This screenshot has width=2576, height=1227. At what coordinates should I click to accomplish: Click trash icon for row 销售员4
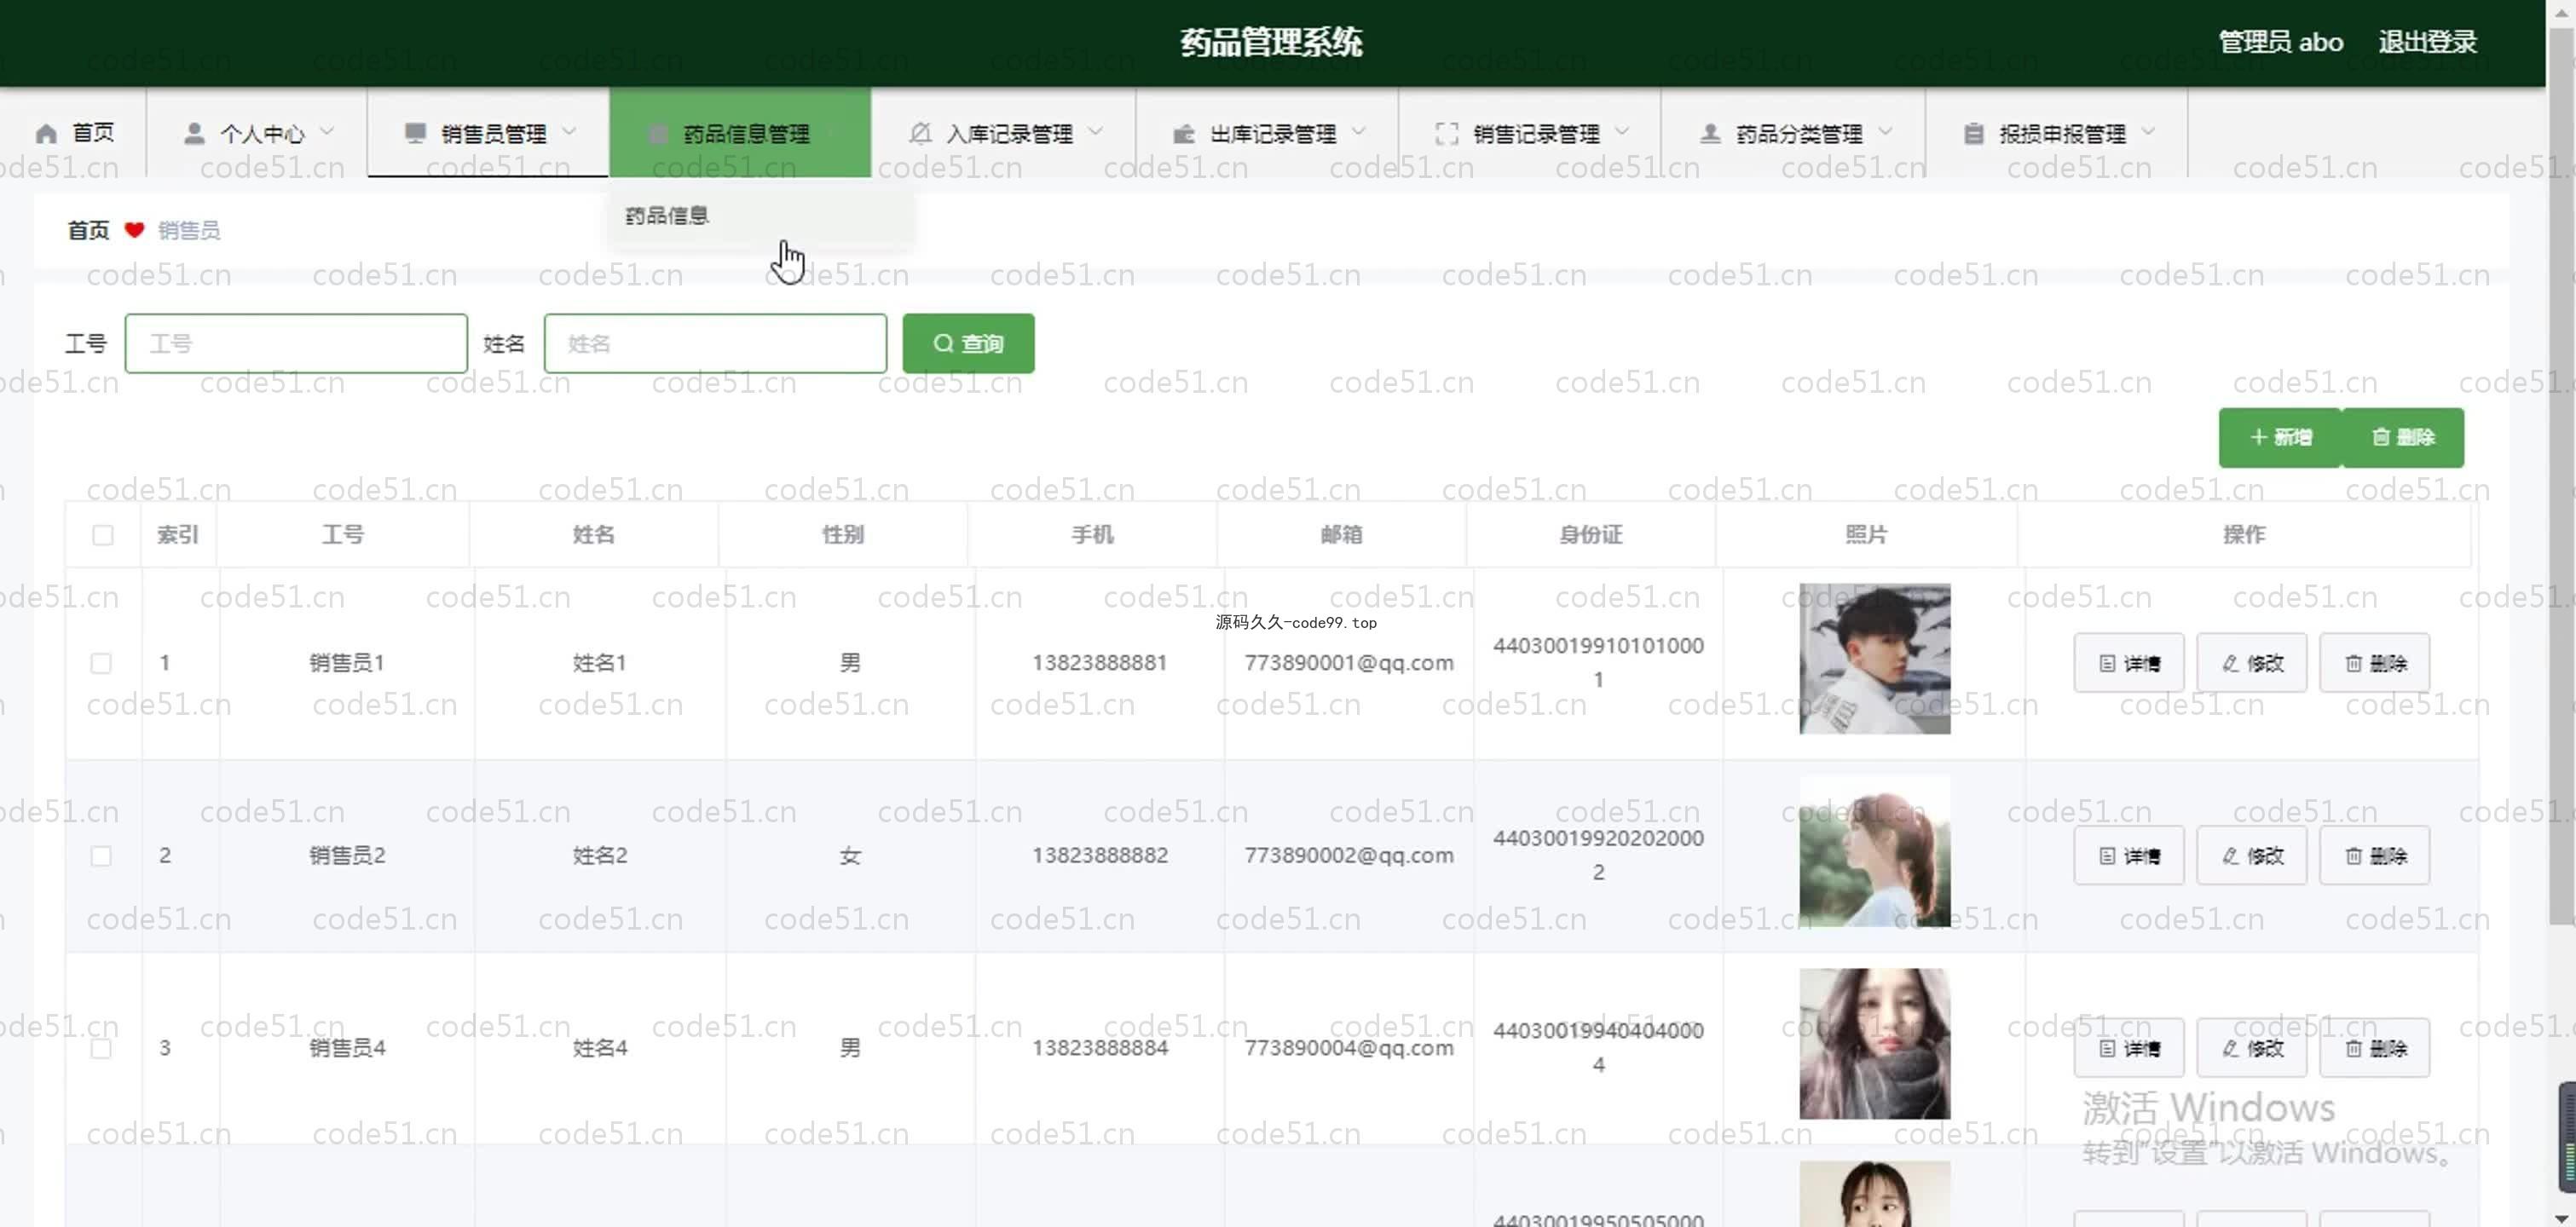click(x=2354, y=1048)
